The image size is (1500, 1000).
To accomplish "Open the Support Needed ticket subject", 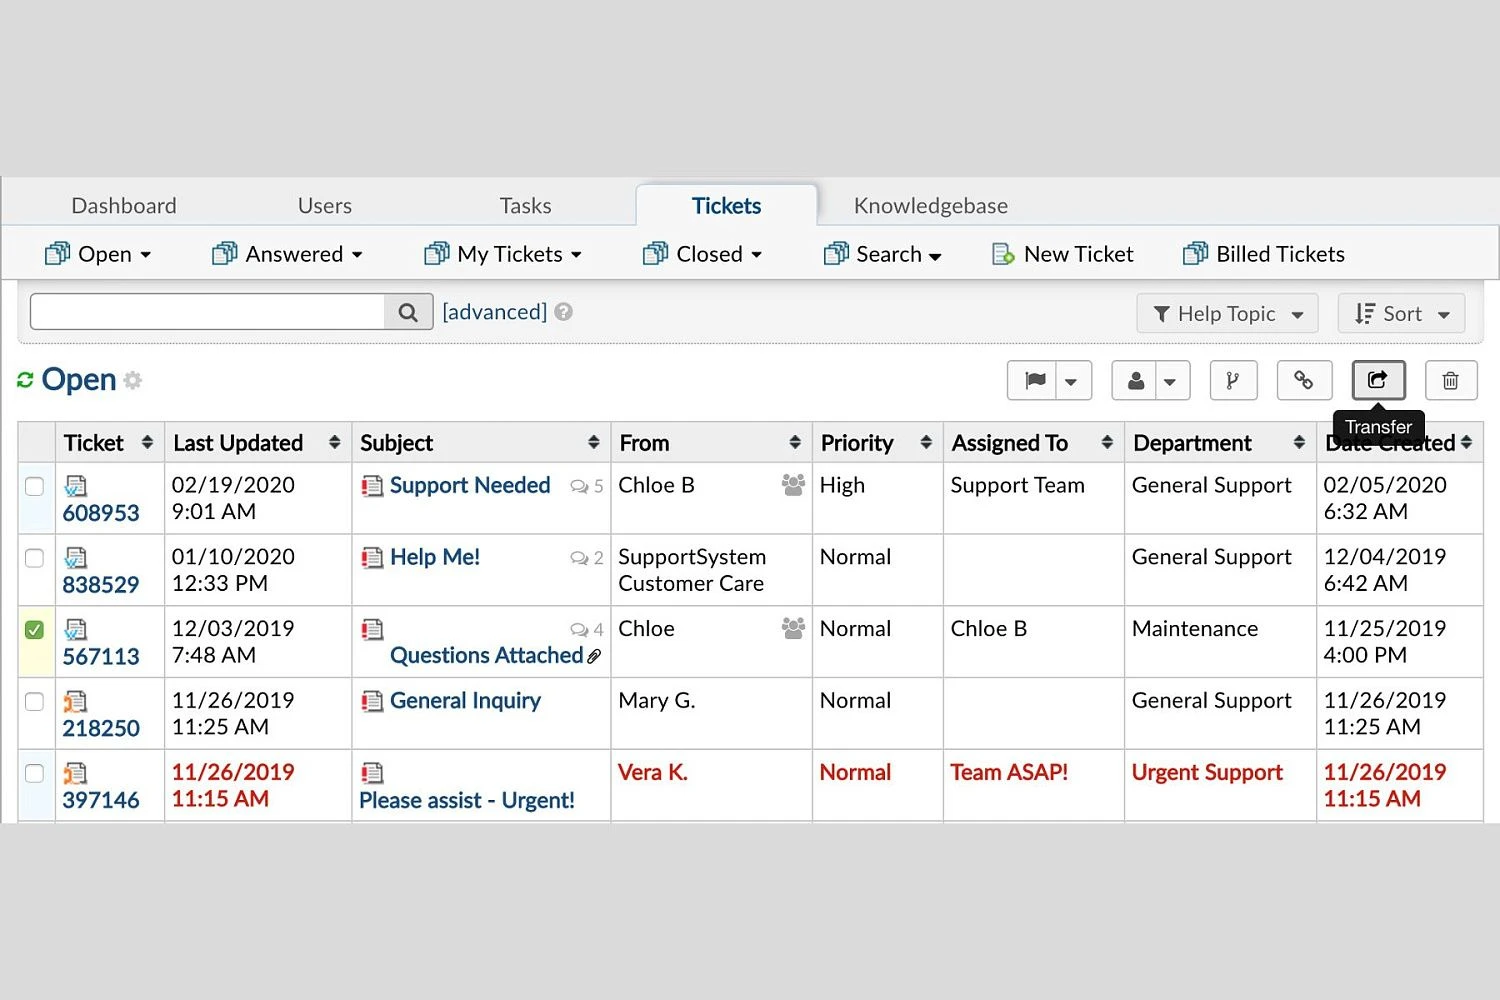I will [469, 485].
